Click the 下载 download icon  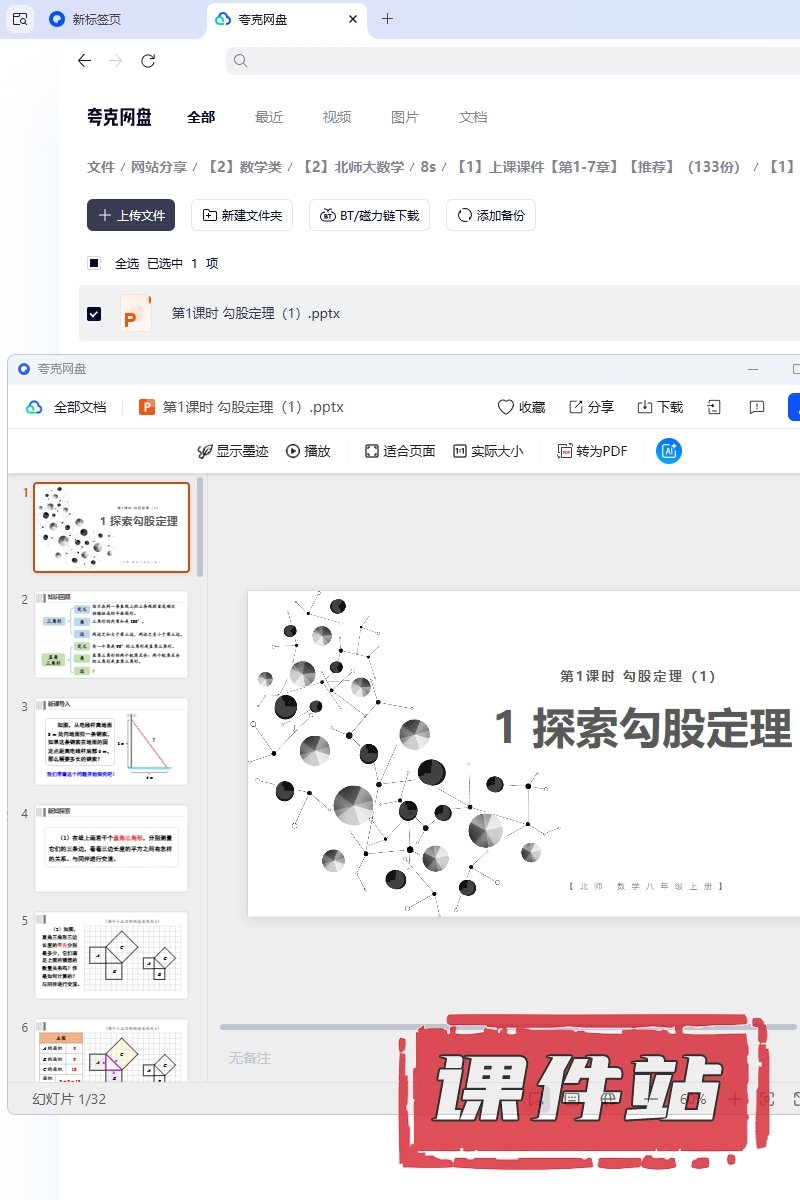pyautogui.click(x=645, y=407)
